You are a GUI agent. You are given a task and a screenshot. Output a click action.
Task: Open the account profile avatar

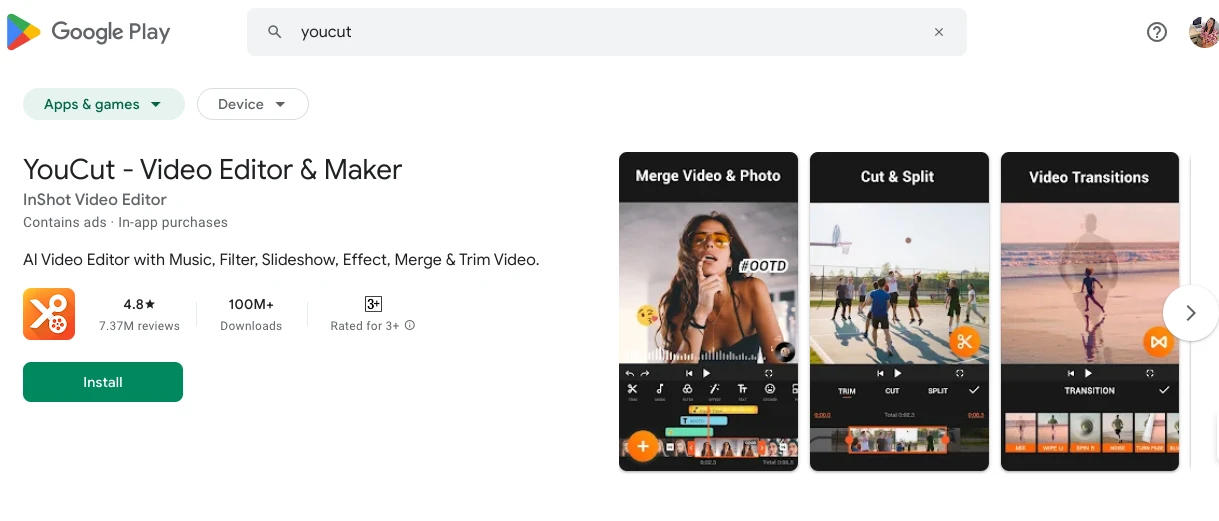1203,32
